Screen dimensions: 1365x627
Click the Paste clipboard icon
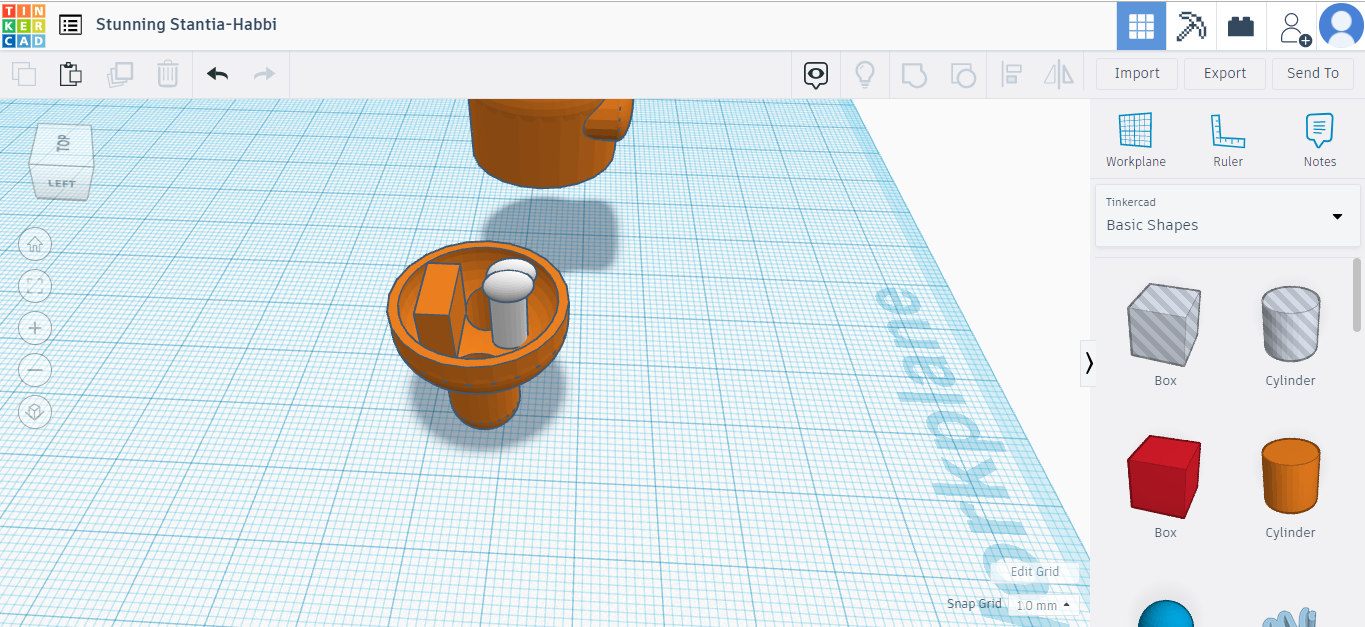[71, 74]
